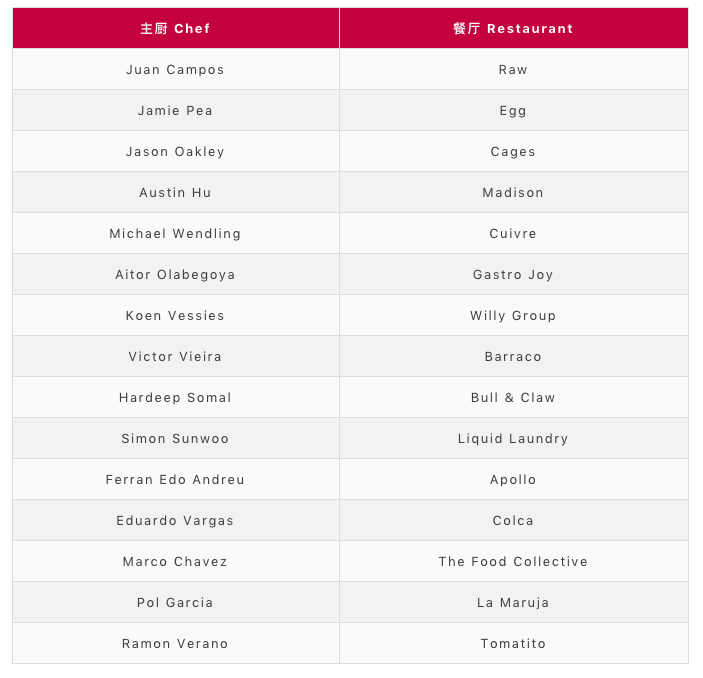Screen dimensions: 703x678
Task: Click the Restaurant column header
Action: click(x=514, y=28)
